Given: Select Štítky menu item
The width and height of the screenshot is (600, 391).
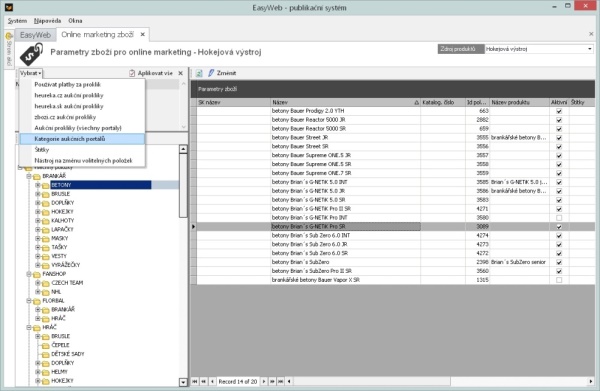Looking at the screenshot, I should (x=82, y=150).
